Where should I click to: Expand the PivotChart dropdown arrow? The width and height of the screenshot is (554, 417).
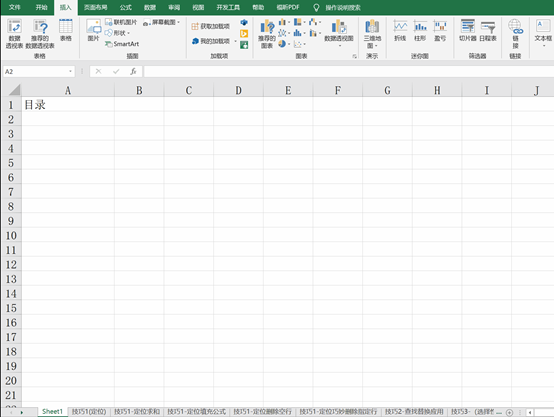[x=340, y=46]
